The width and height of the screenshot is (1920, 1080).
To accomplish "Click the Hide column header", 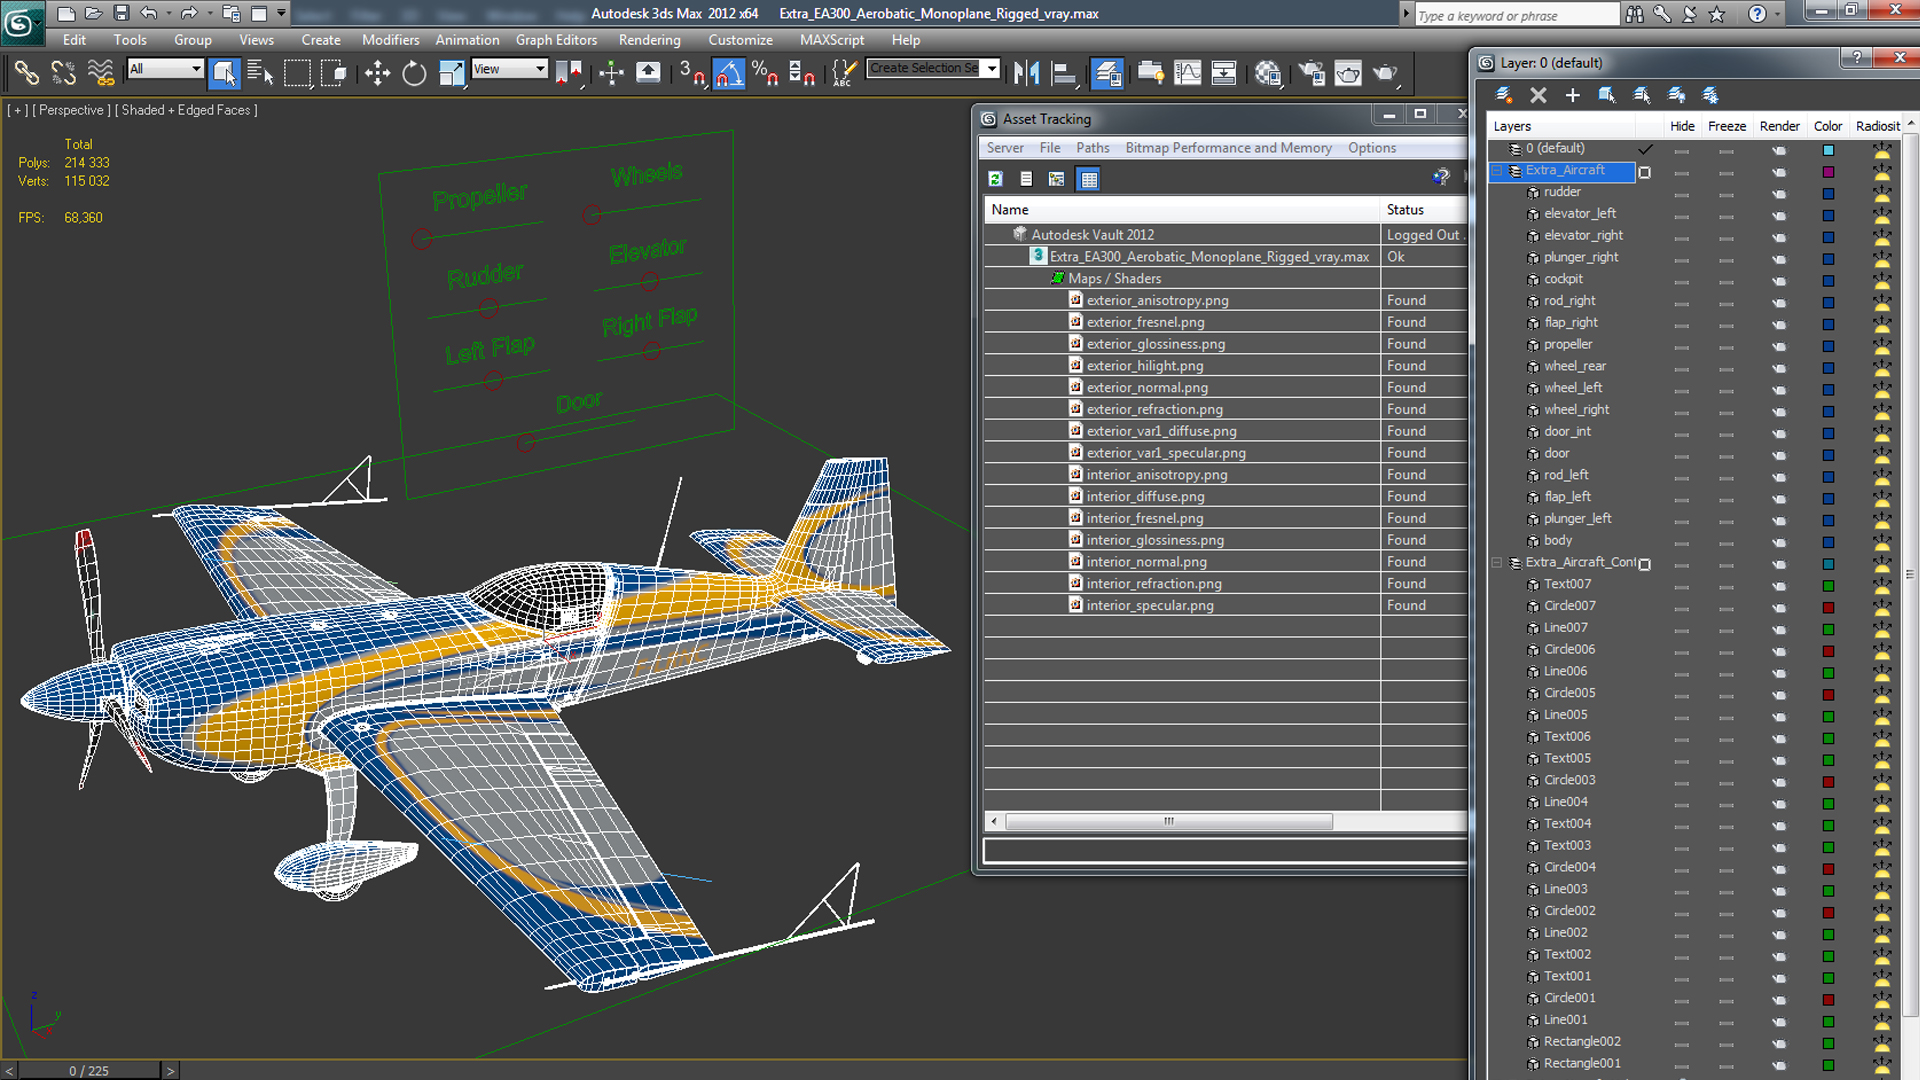I will pos(1682,126).
